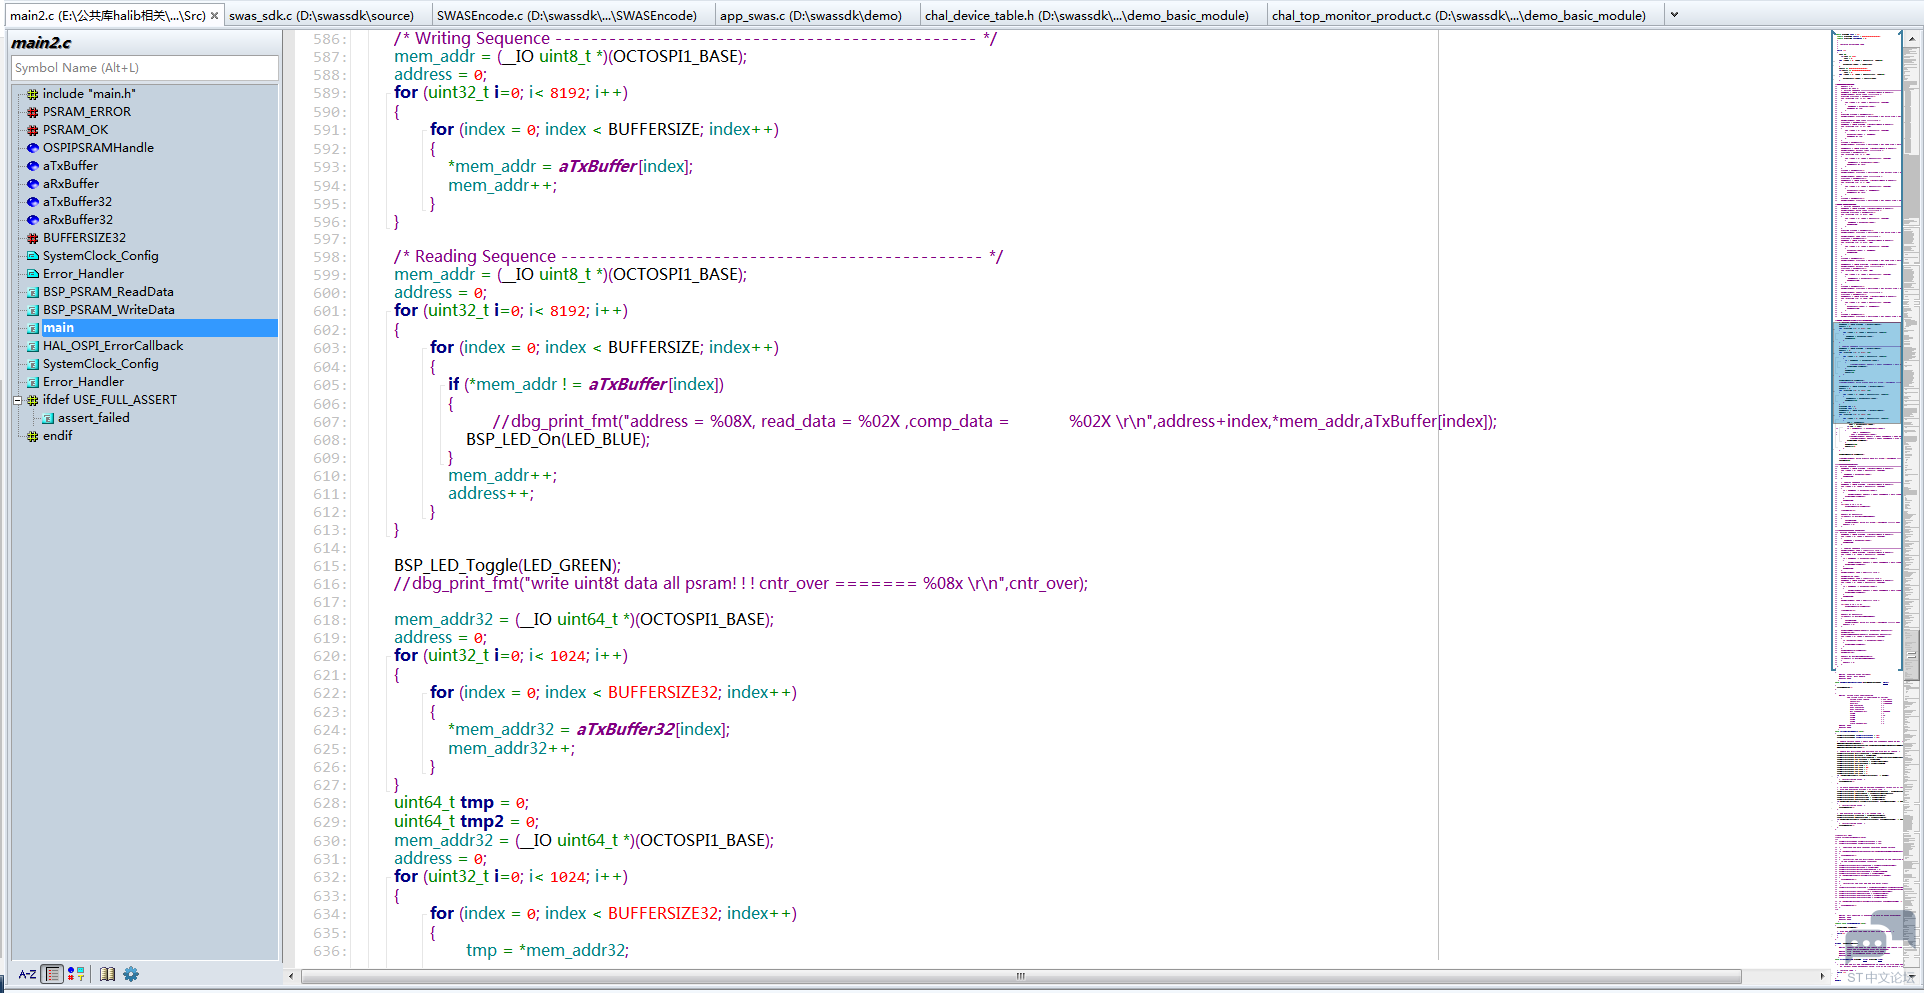Click the open book reference icon
The height and width of the screenshot is (993, 1924).
tap(107, 974)
